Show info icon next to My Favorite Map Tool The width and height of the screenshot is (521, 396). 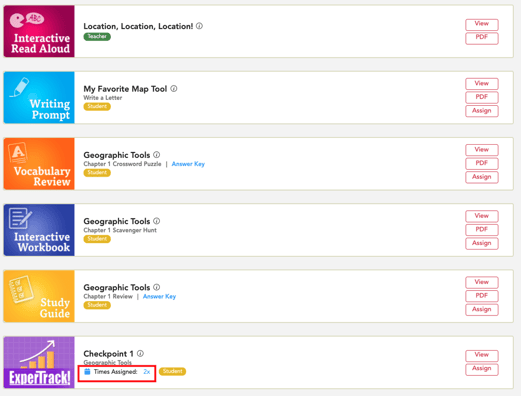click(x=174, y=89)
